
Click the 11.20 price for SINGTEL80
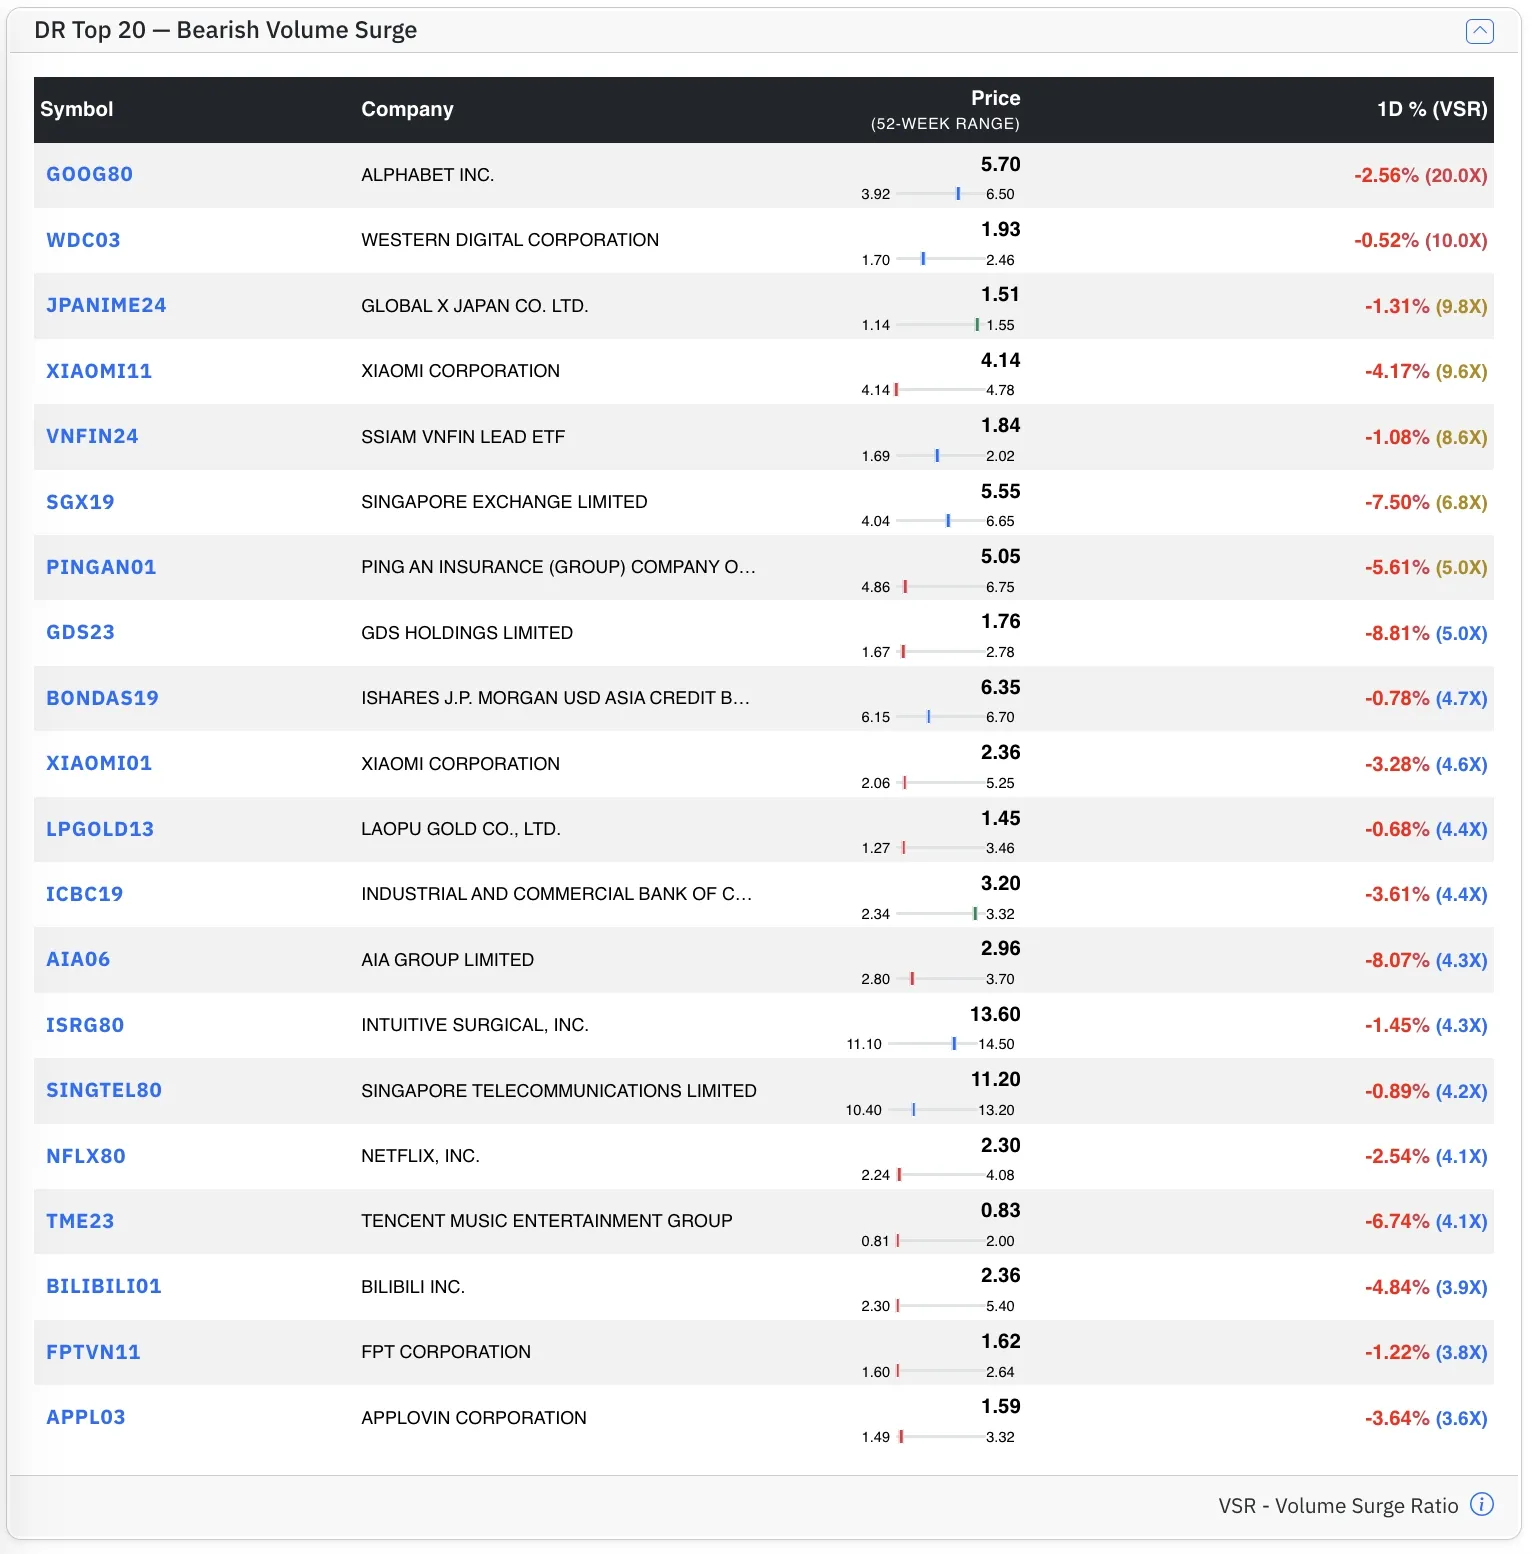coord(995,1079)
